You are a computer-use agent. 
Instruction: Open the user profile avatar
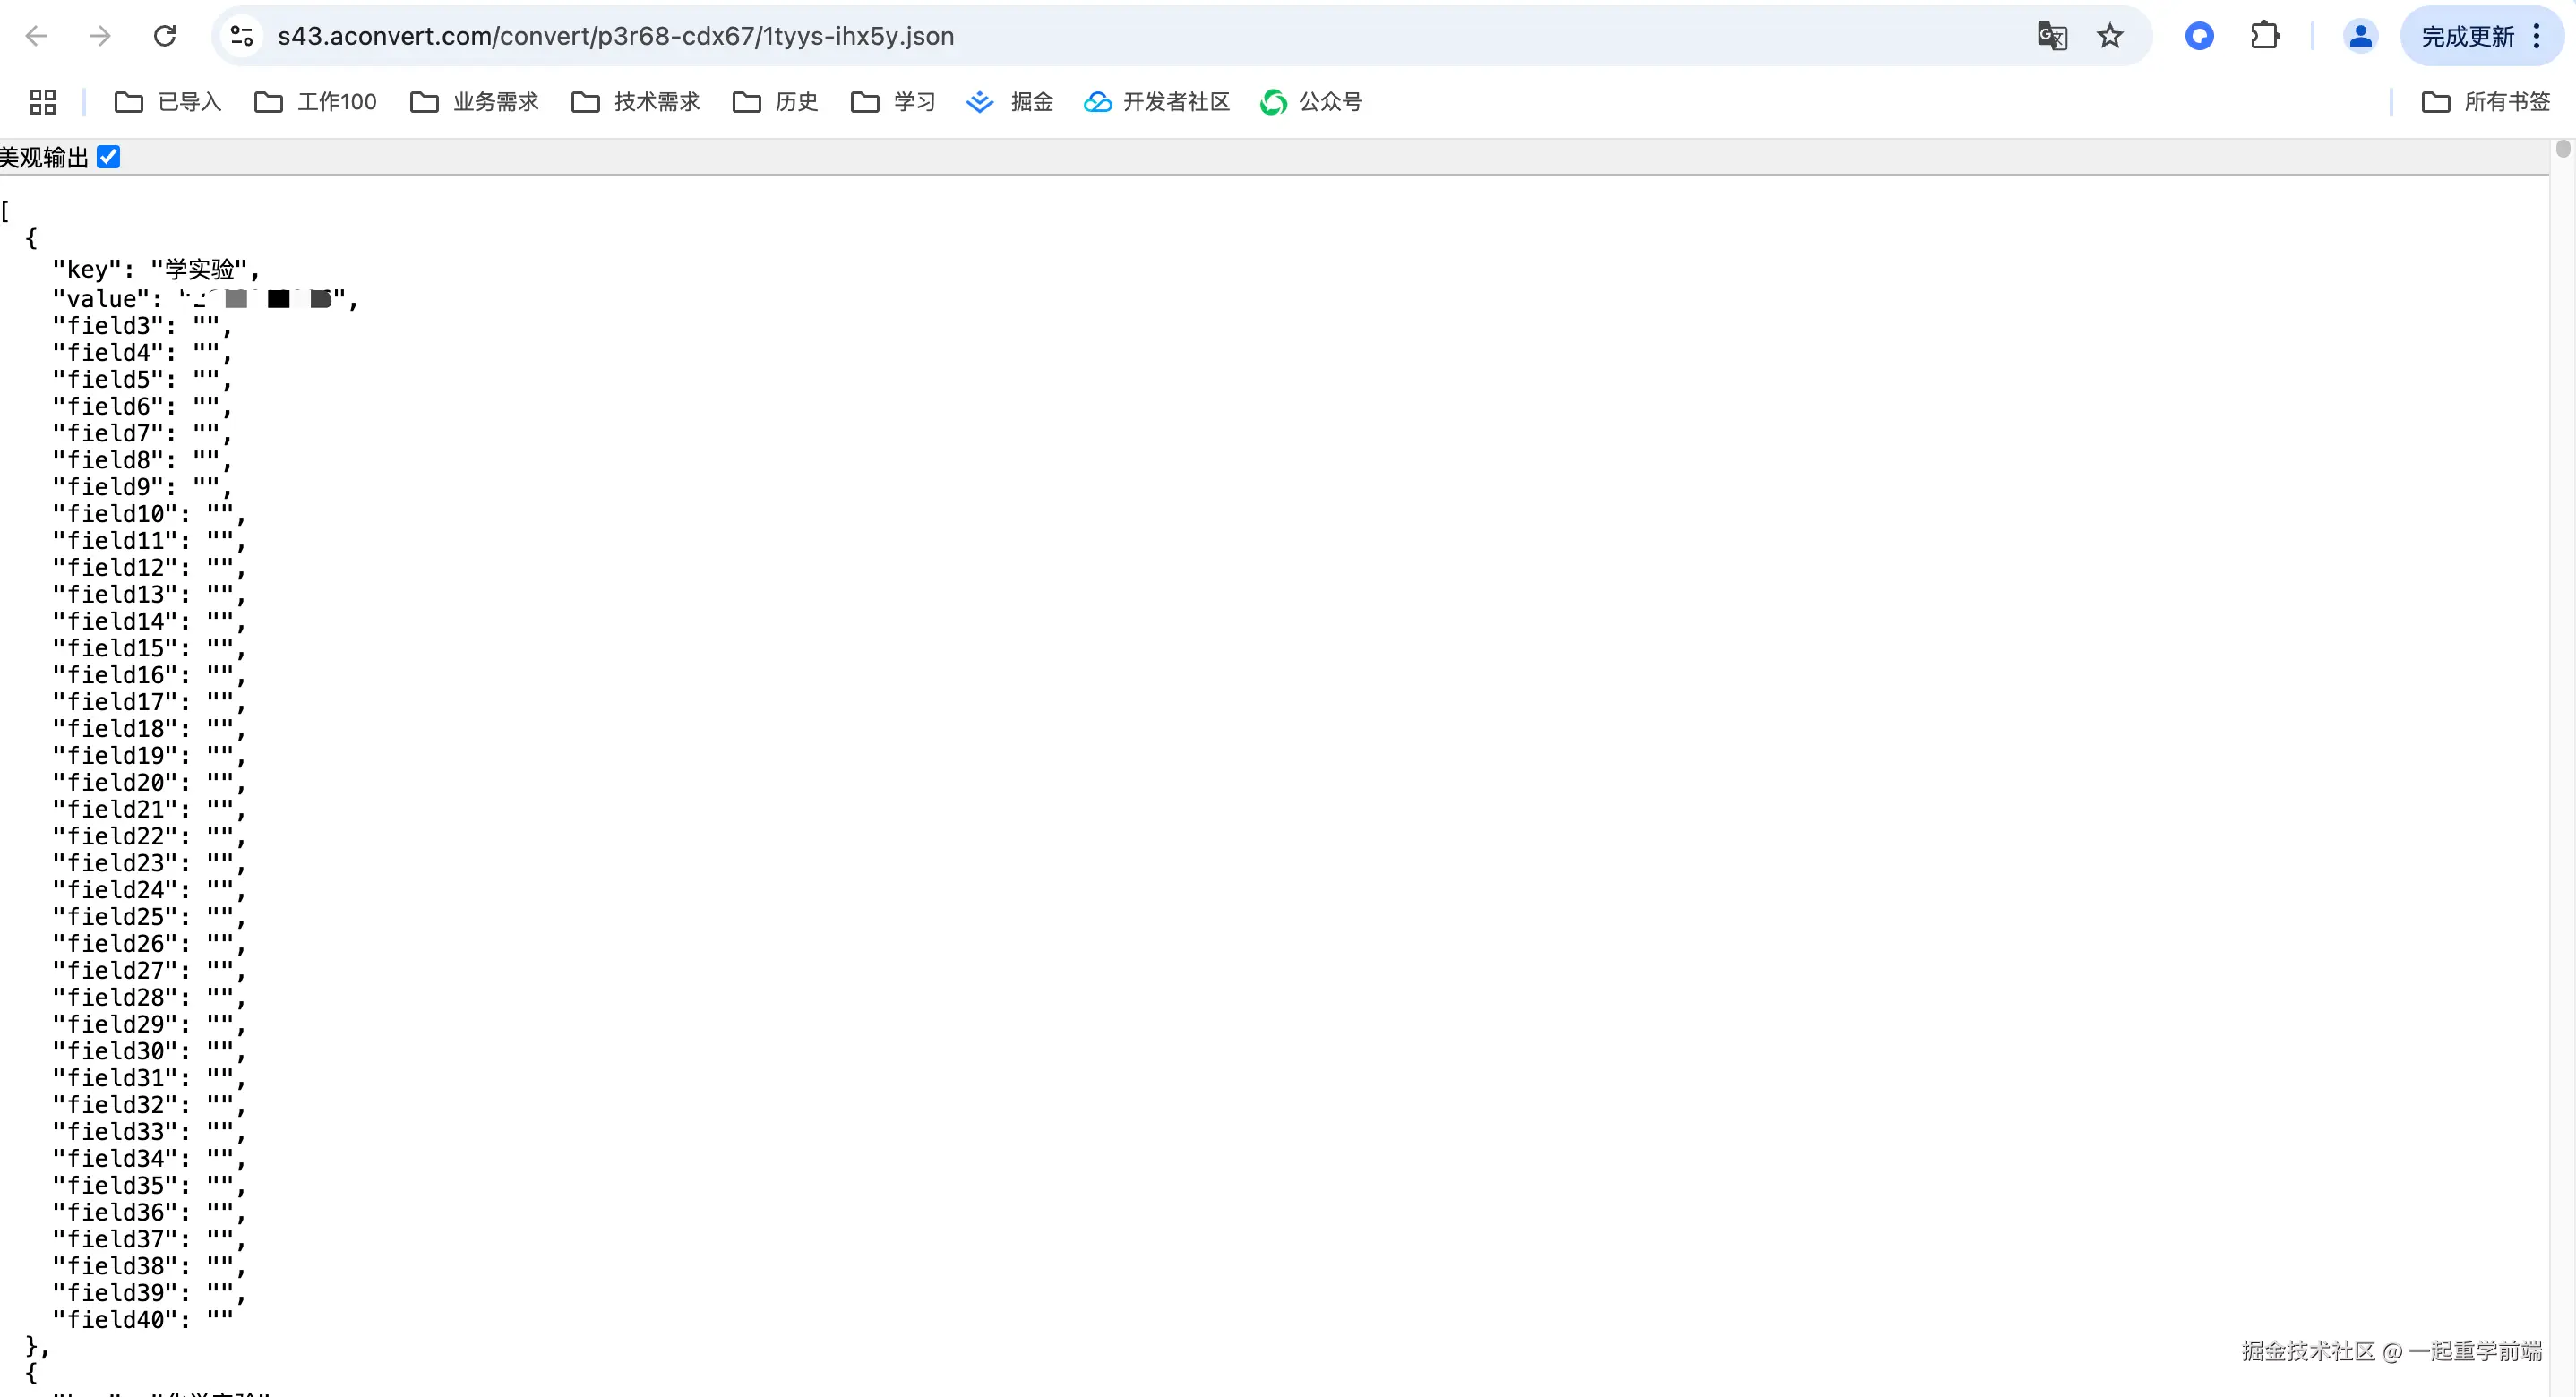click(x=2360, y=36)
